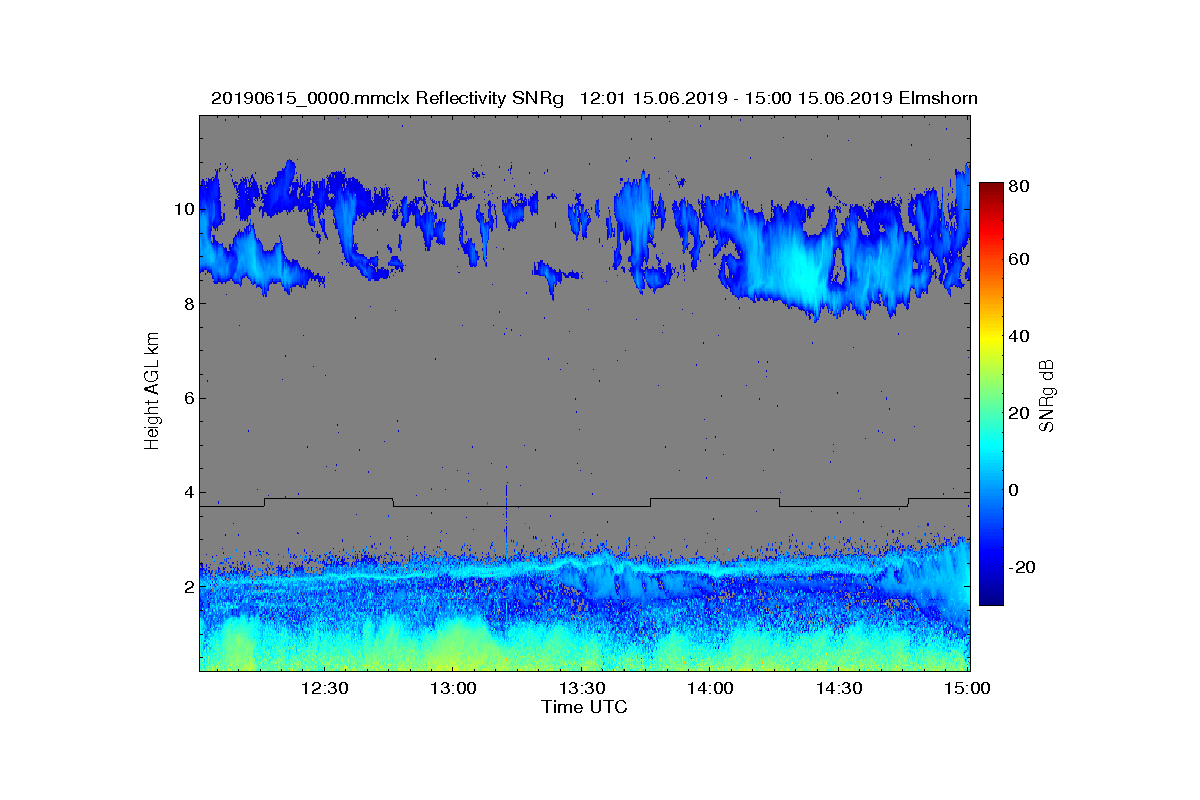Click the 10 km height tick label

(x=184, y=209)
